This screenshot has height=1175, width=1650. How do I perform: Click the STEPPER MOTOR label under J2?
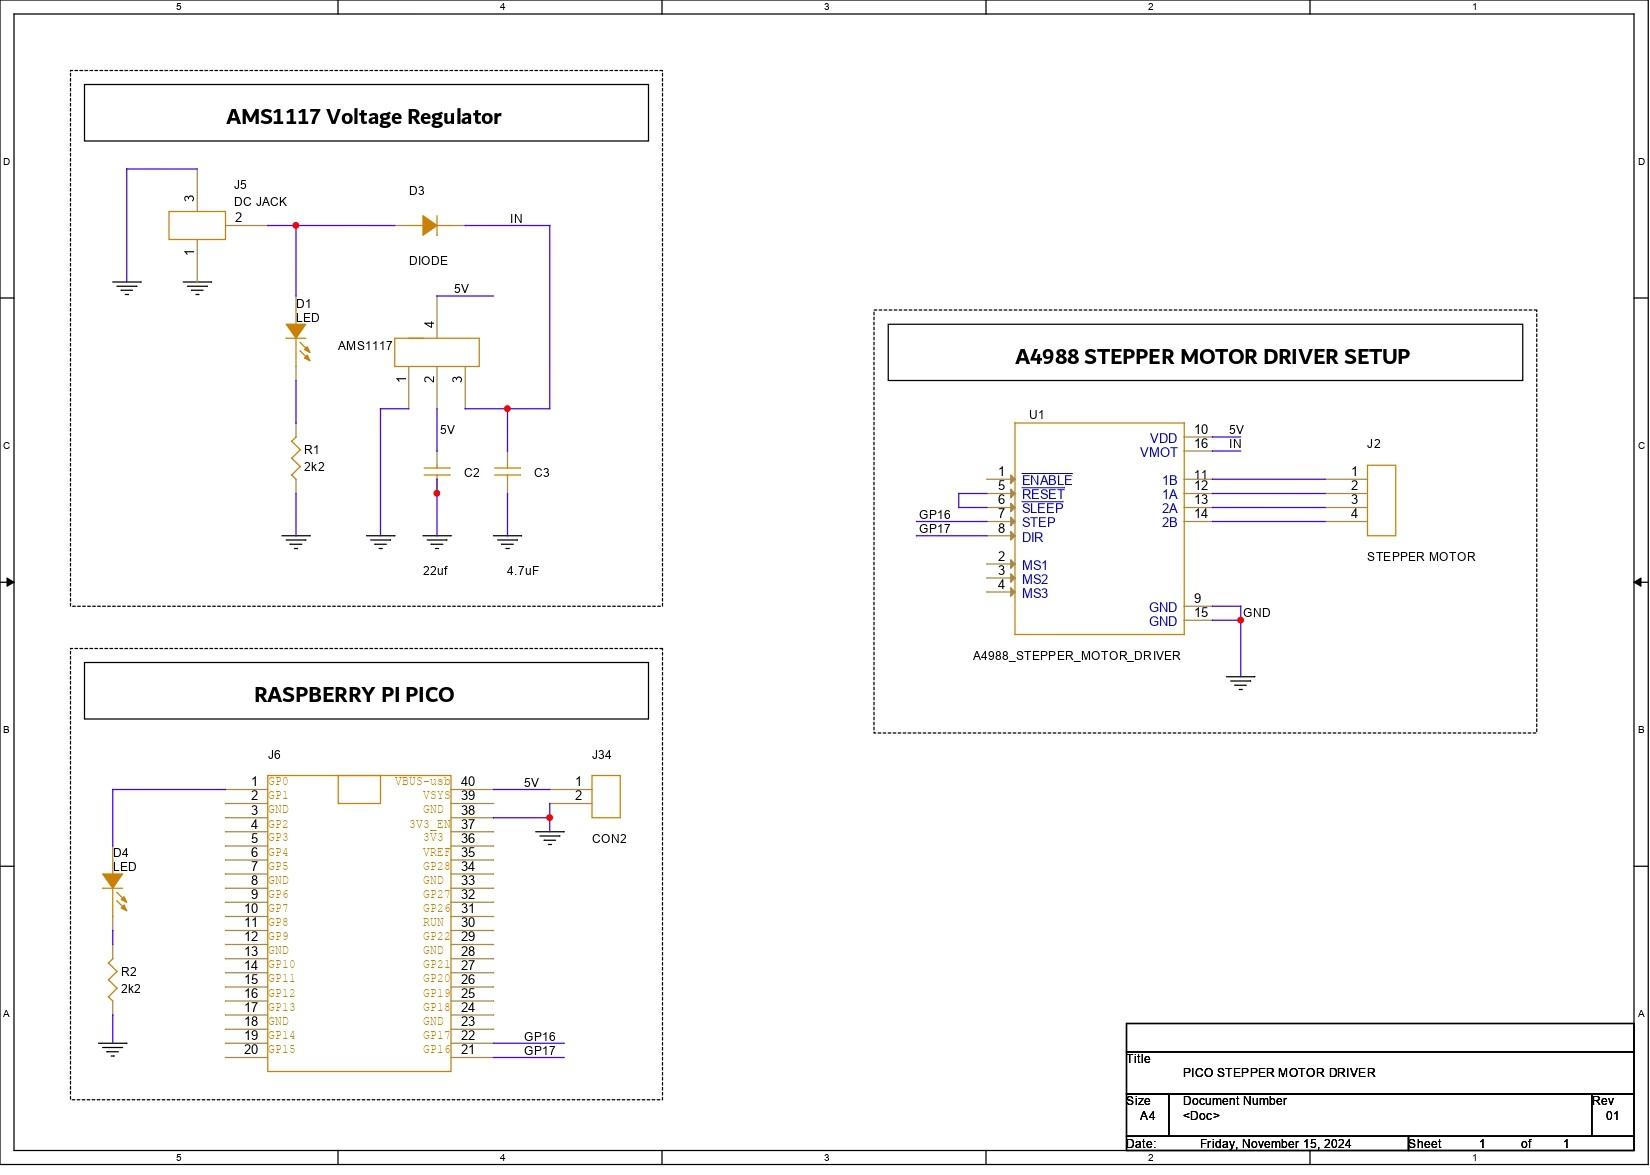click(1421, 557)
